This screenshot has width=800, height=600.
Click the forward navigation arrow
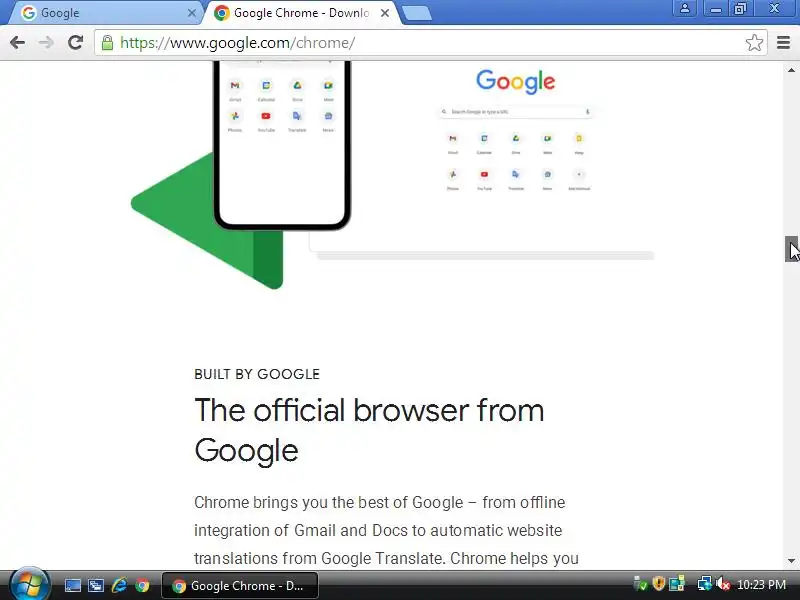(x=46, y=43)
